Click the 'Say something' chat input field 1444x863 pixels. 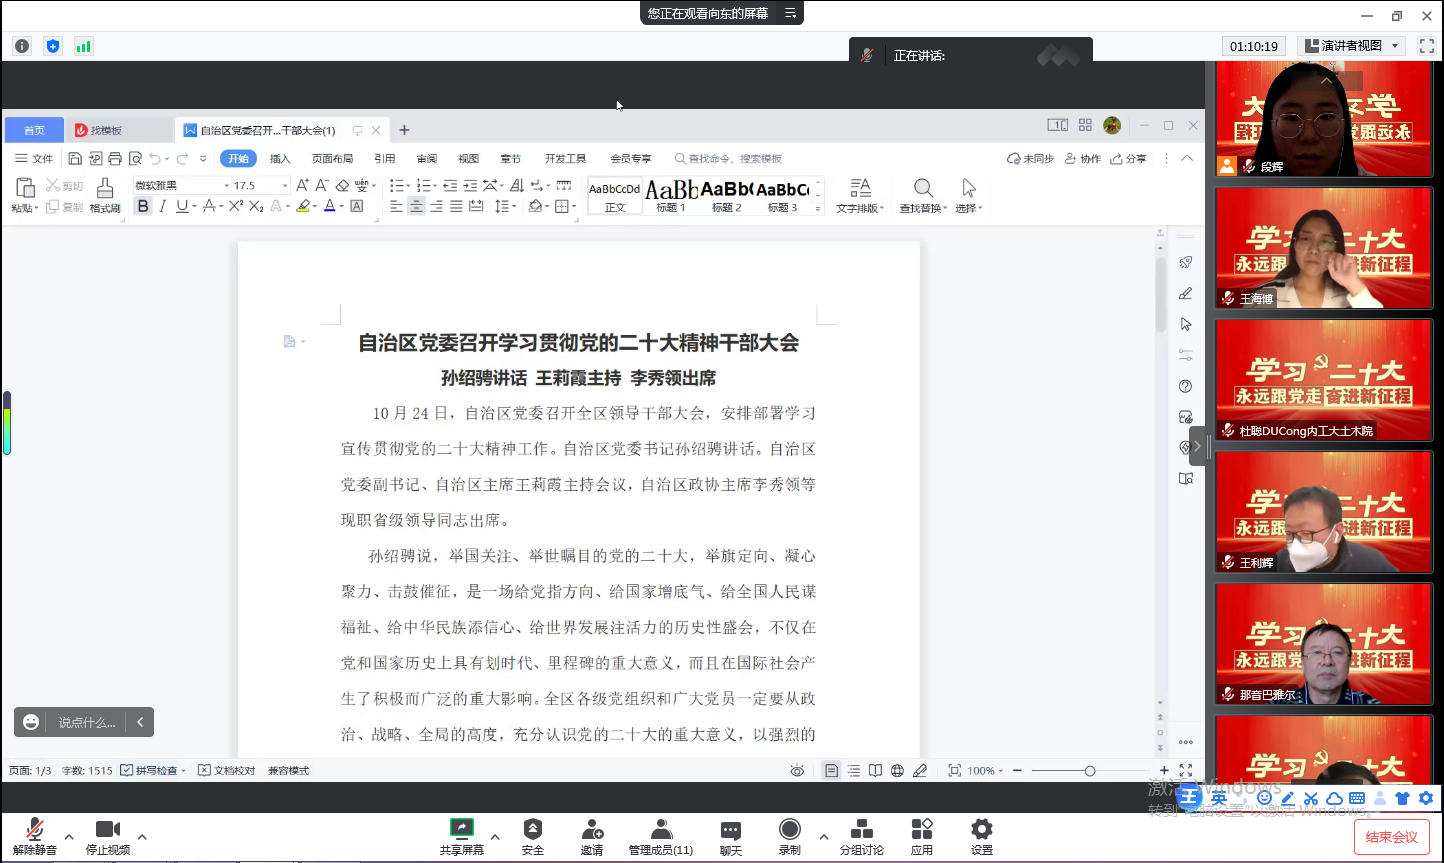(x=87, y=722)
